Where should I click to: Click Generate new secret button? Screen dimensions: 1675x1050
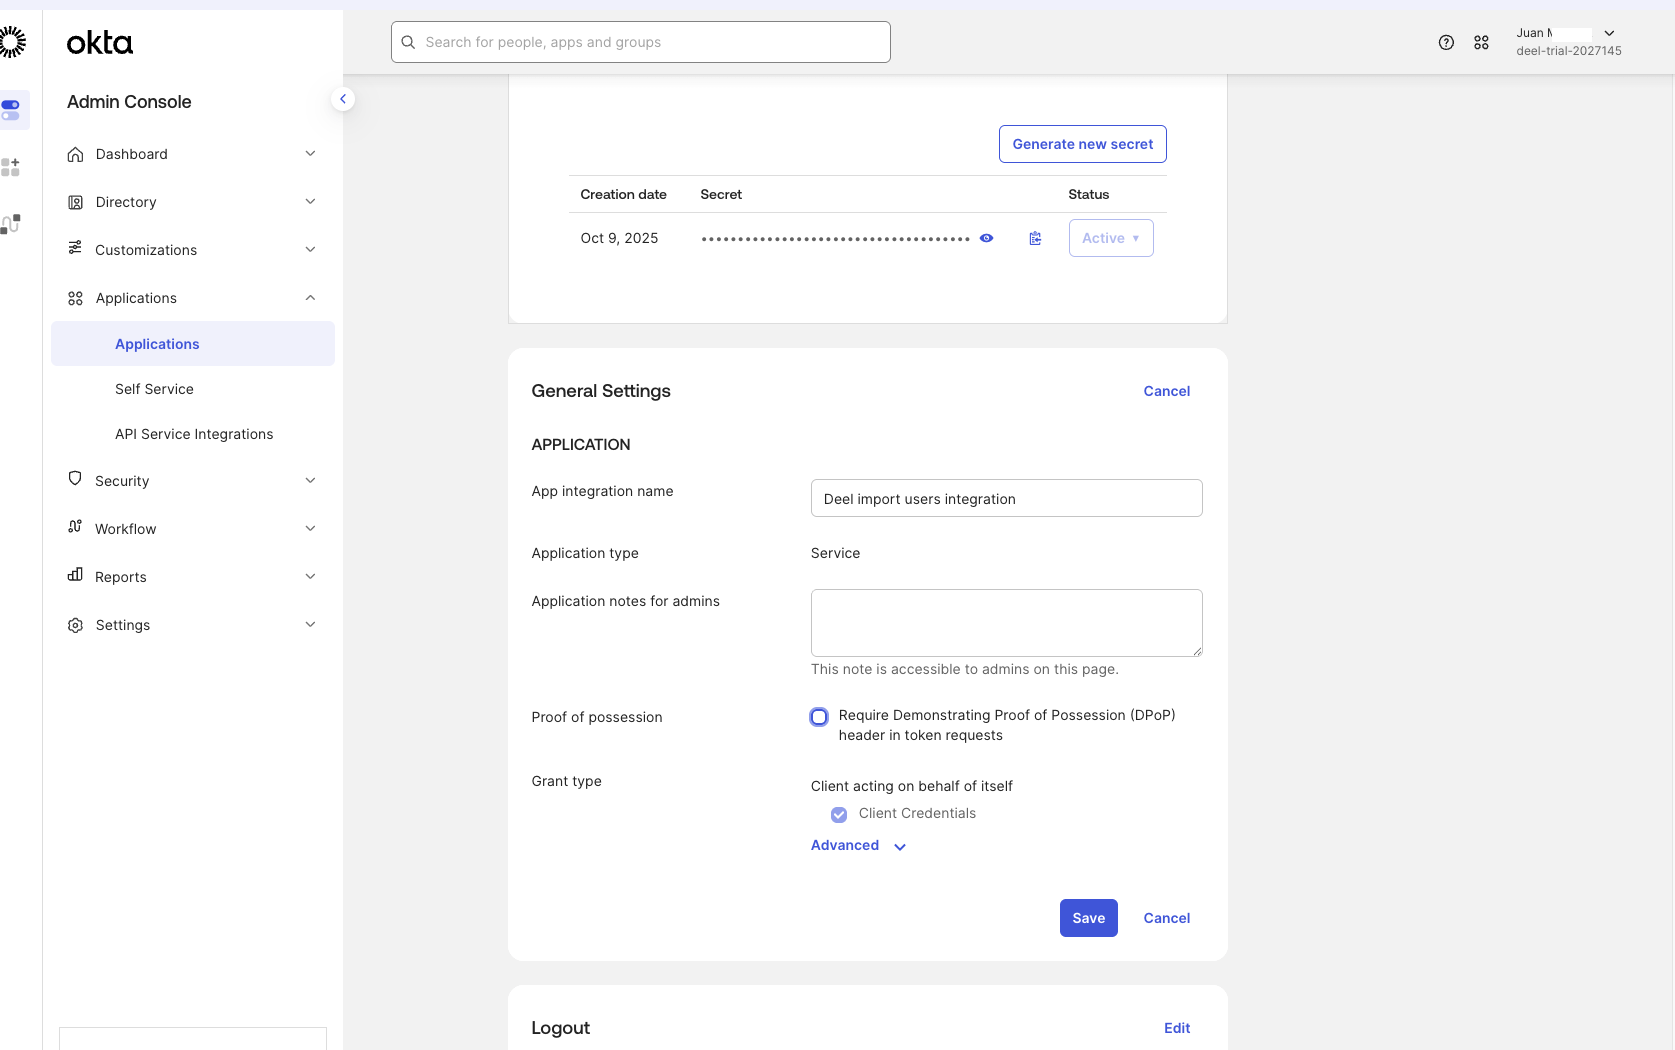[x=1082, y=144]
